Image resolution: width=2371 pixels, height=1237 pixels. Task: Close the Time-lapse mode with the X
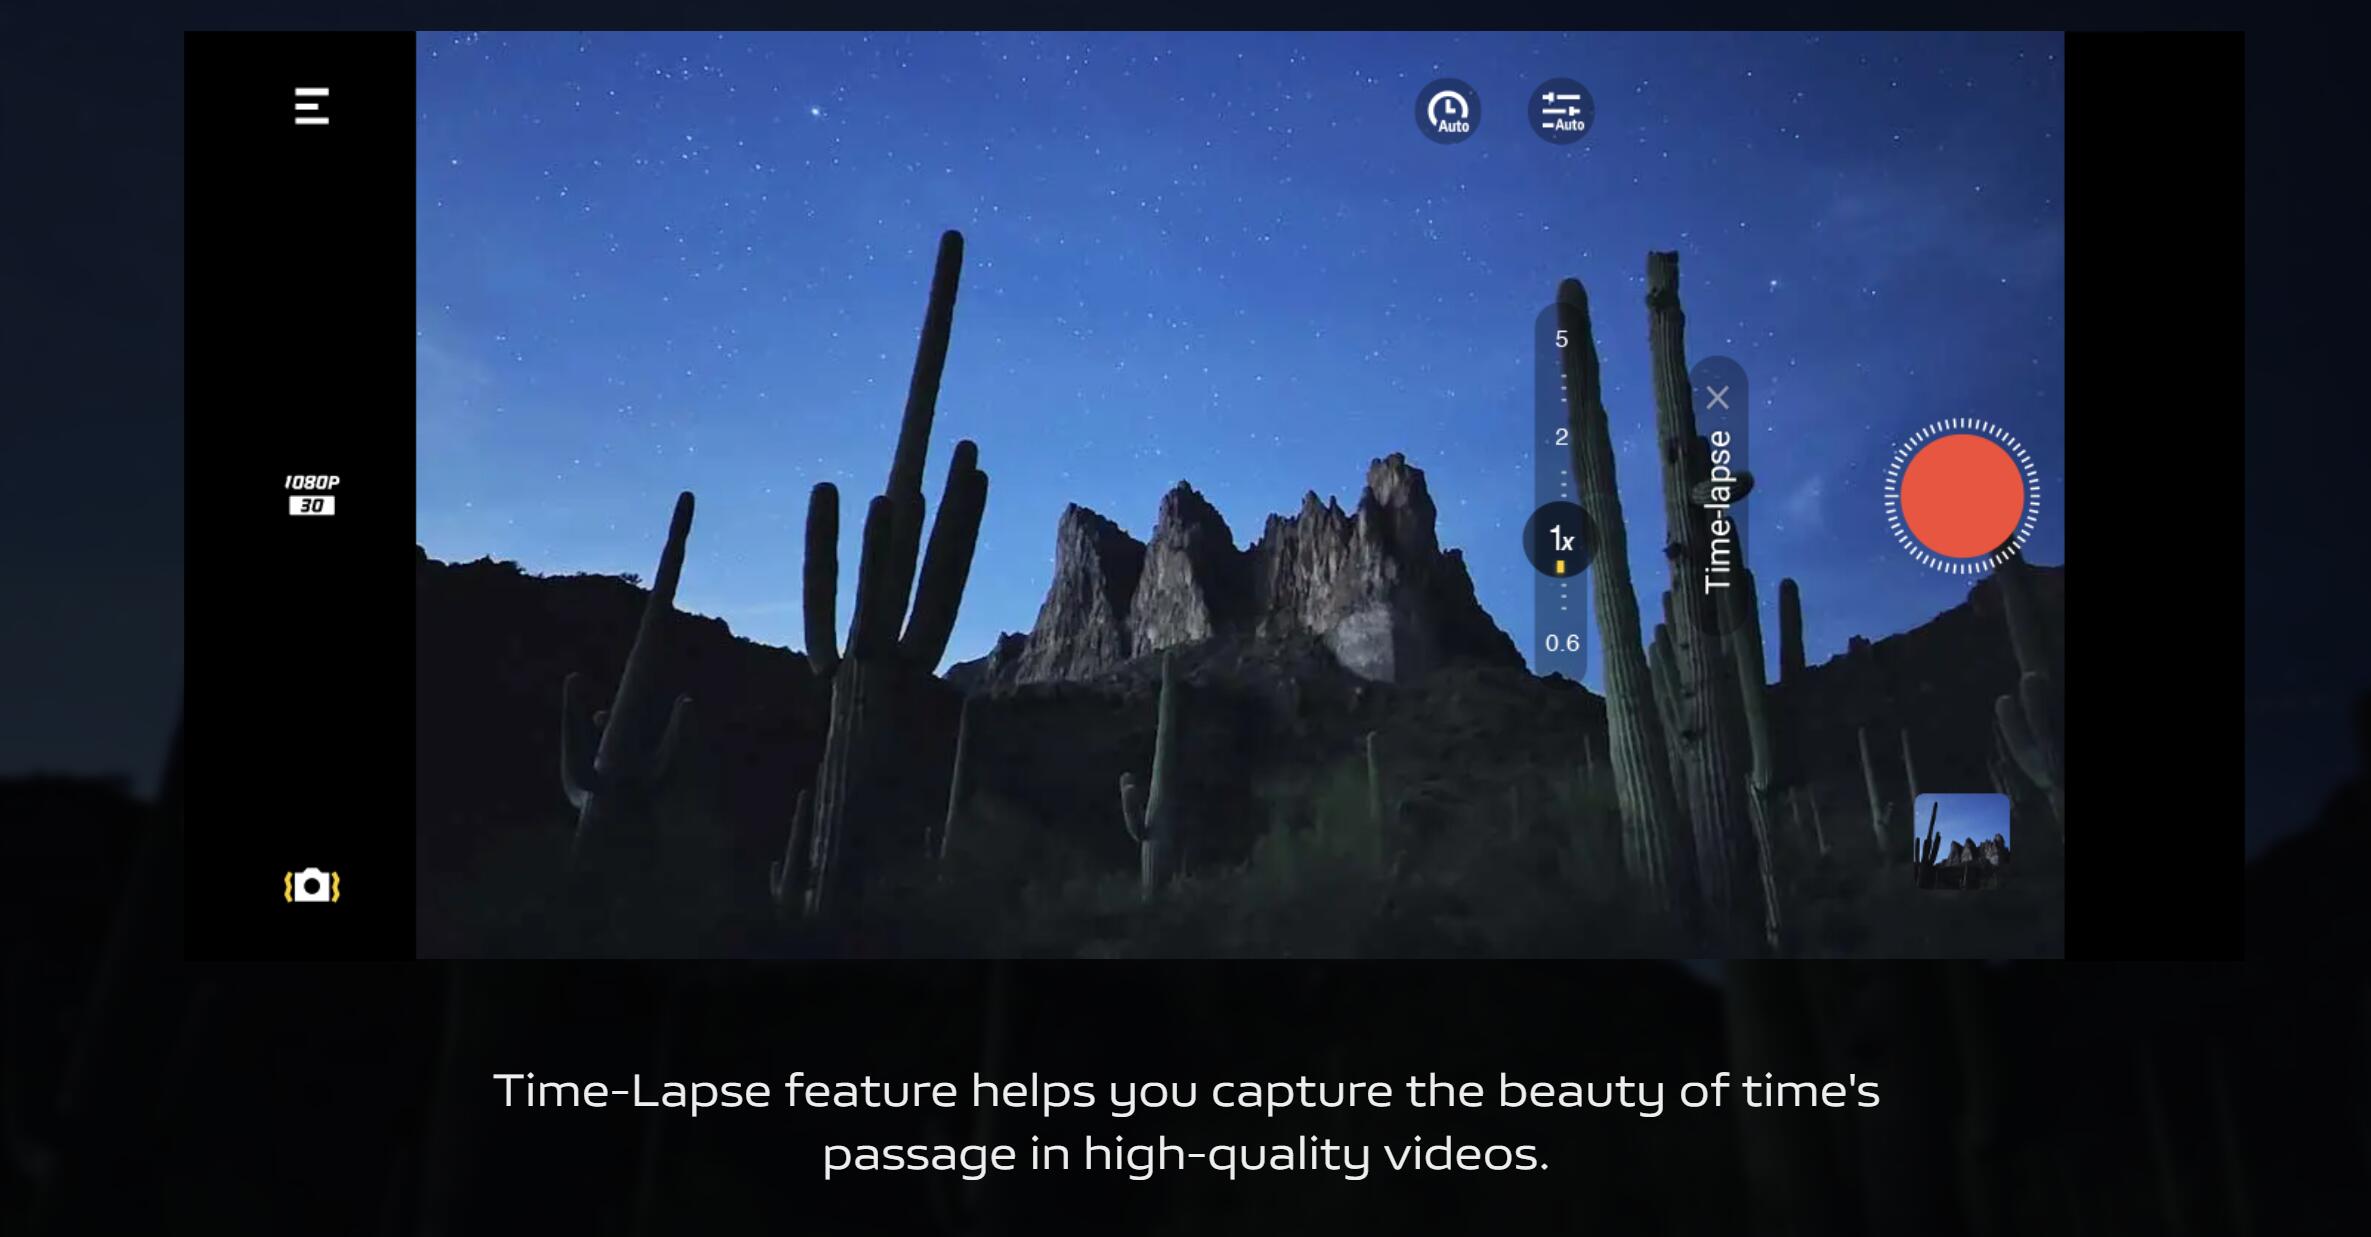click(1718, 398)
